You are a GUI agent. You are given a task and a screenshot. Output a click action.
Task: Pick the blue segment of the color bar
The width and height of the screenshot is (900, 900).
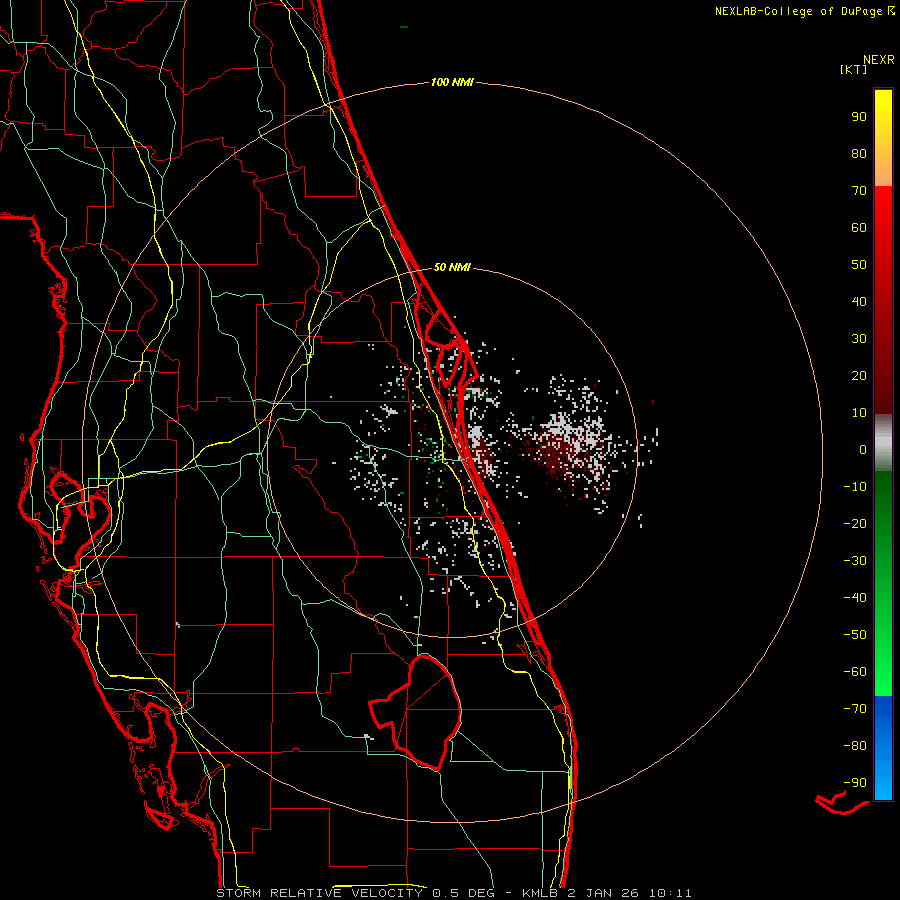pyautogui.click(x=883, y=748)
